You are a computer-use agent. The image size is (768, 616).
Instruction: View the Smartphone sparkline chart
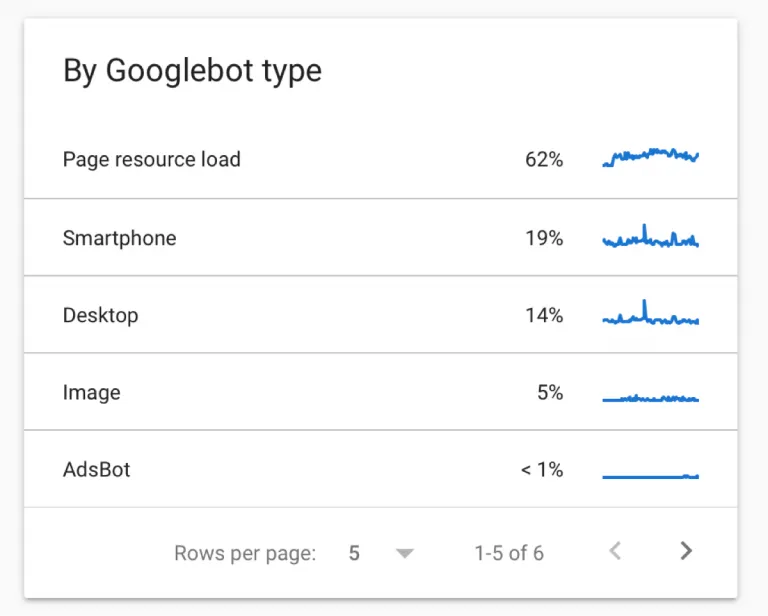pyautogui.click(x=650, y=236)
